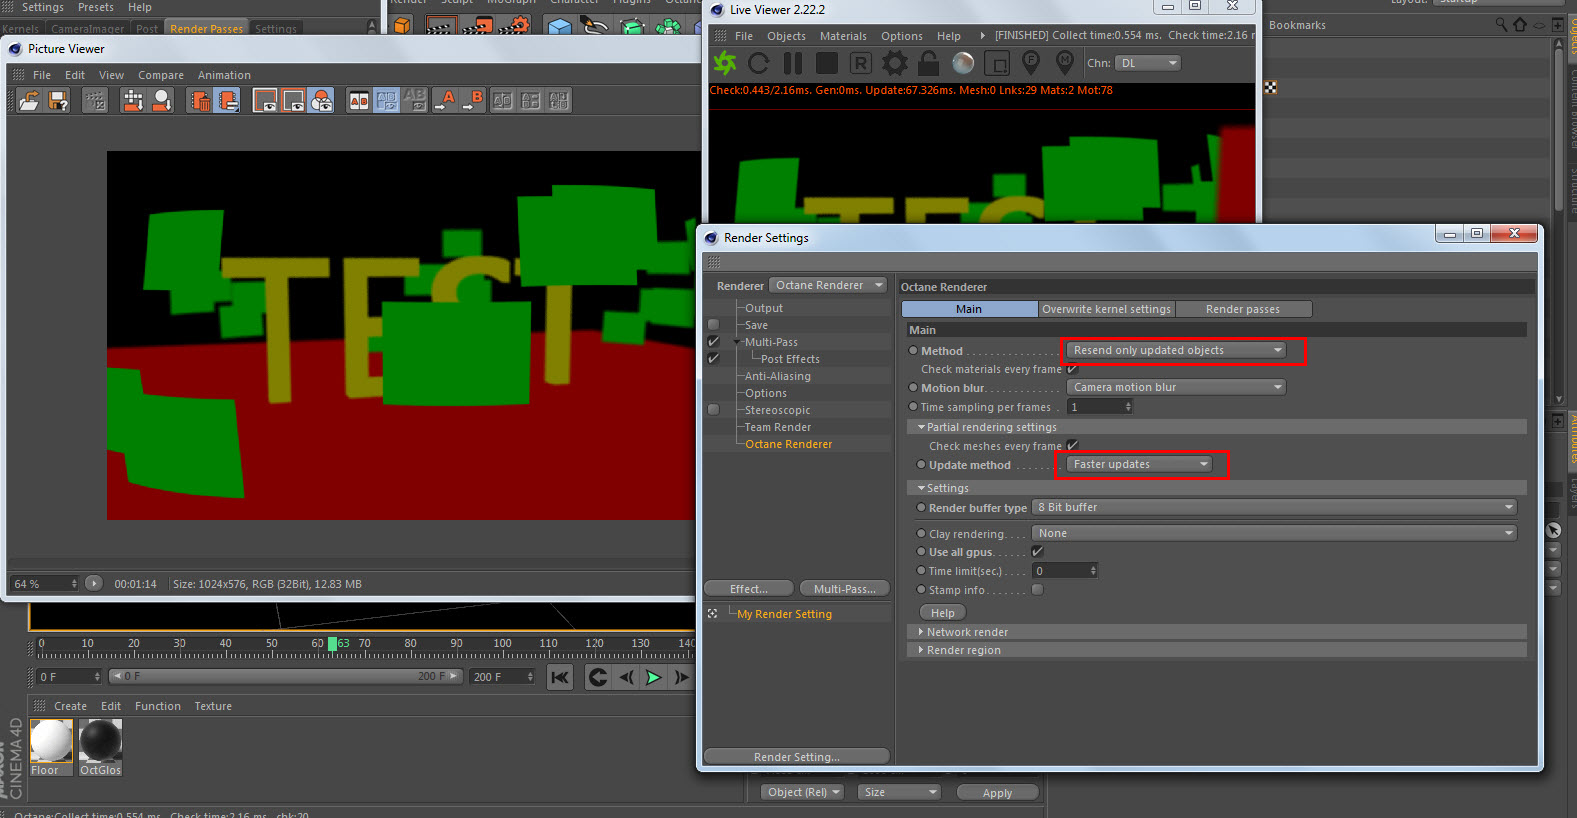Send render to Live Viewer with Octane logo
The image size is (1577, 818).
click(x=725, y=64)
